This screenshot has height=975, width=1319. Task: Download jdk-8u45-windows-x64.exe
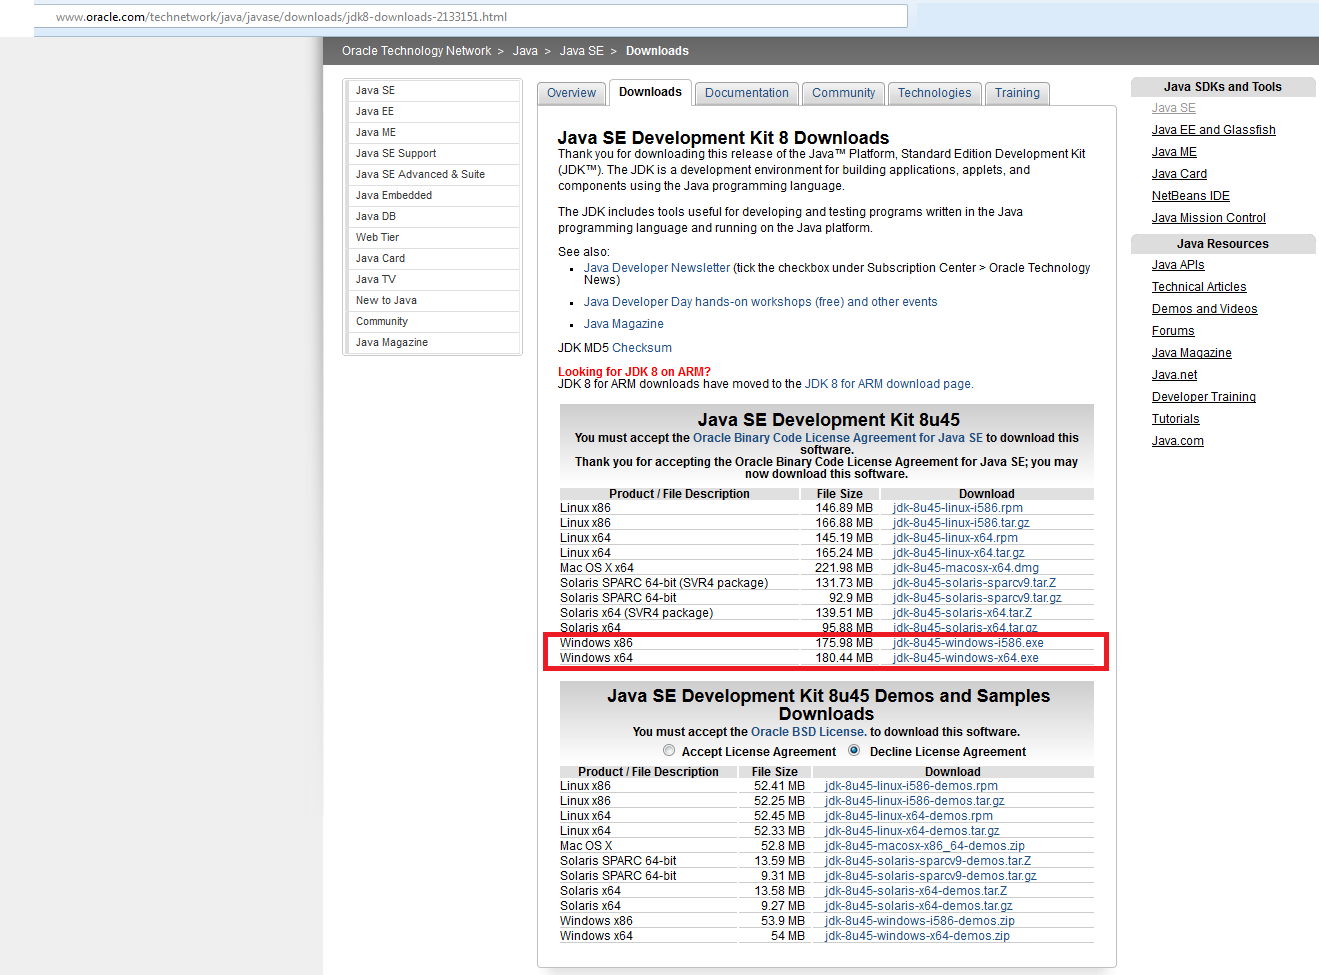pos(966,658)
